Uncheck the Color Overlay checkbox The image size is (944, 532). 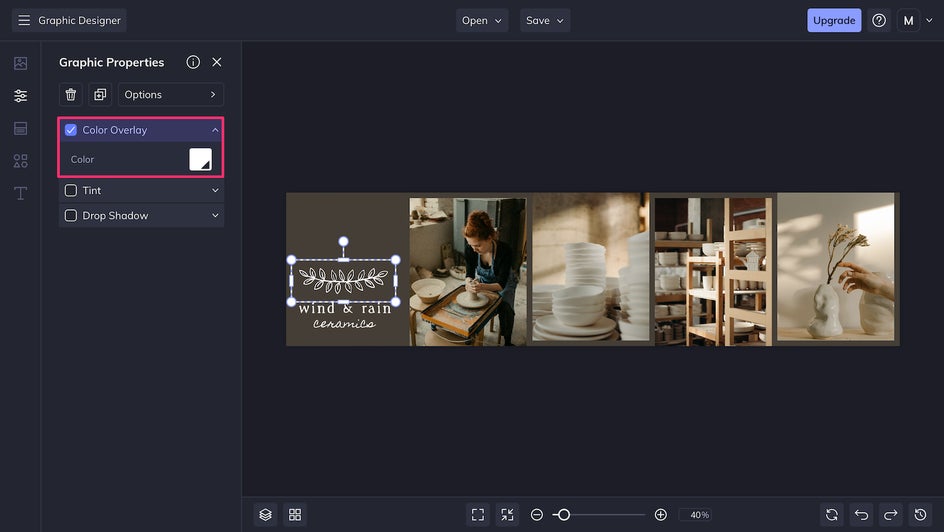pyautogui.click(x=70, y=130)
